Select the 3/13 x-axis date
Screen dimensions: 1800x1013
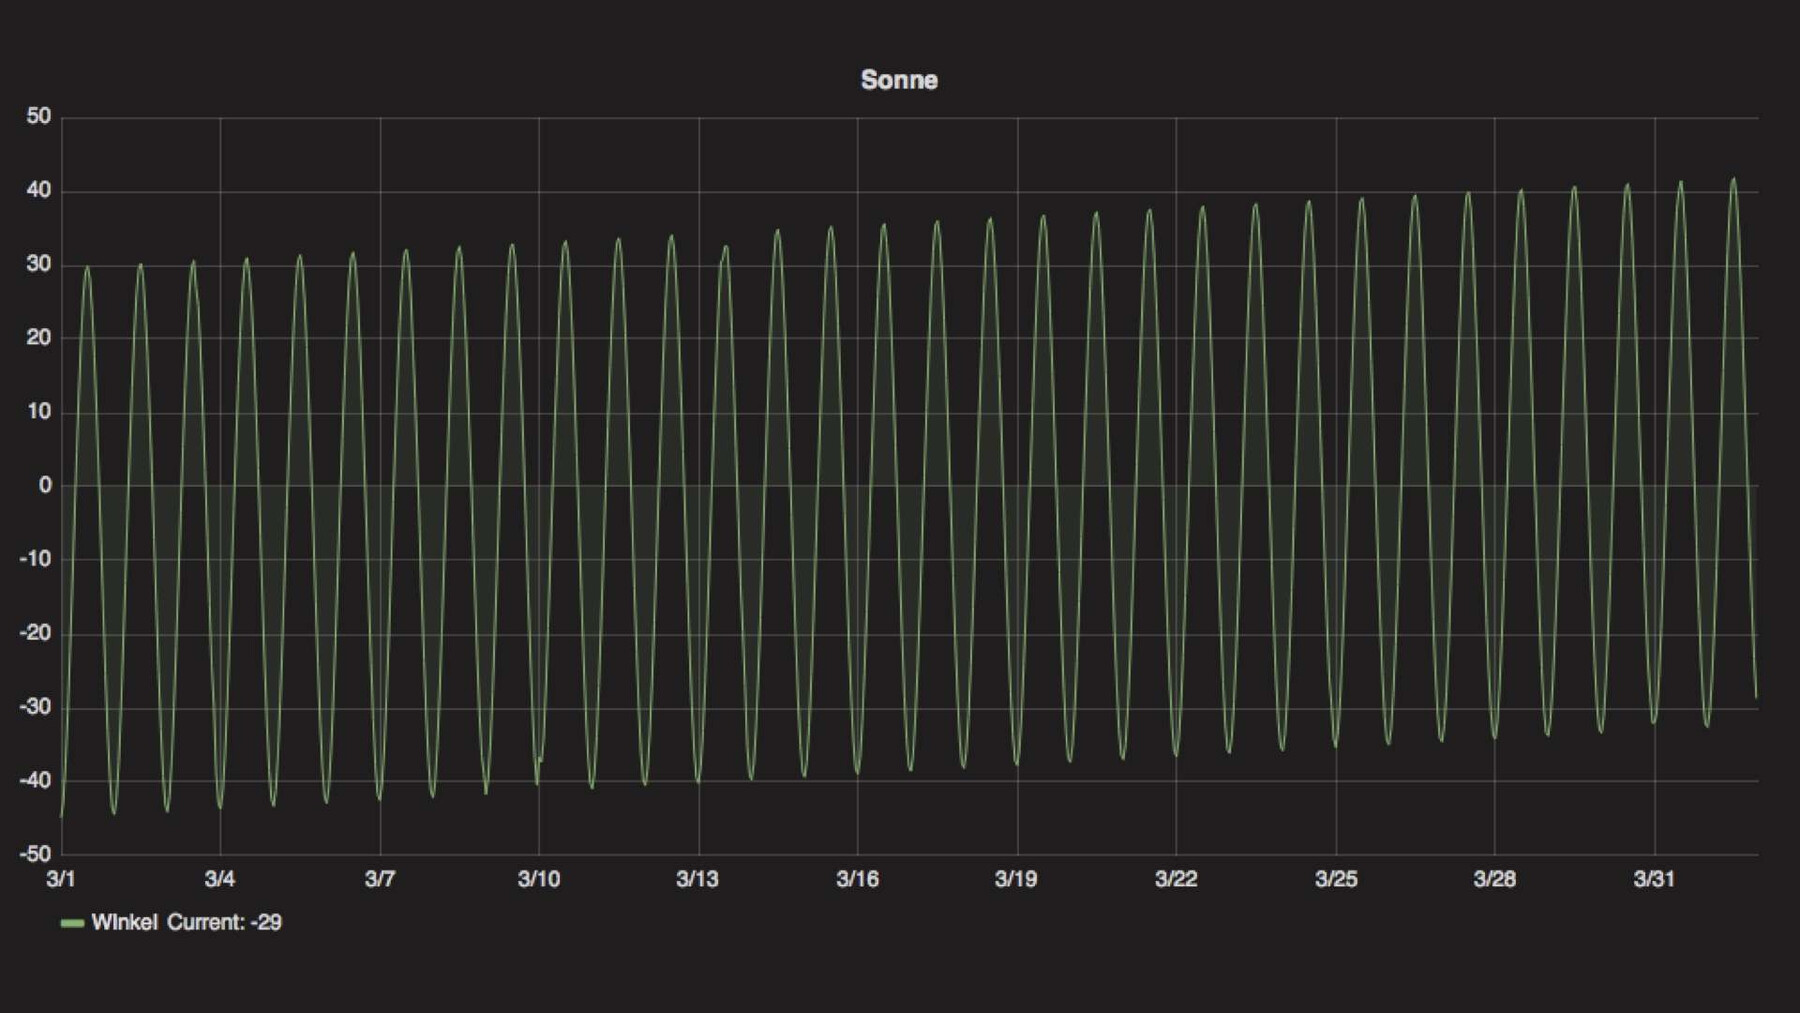697,879
